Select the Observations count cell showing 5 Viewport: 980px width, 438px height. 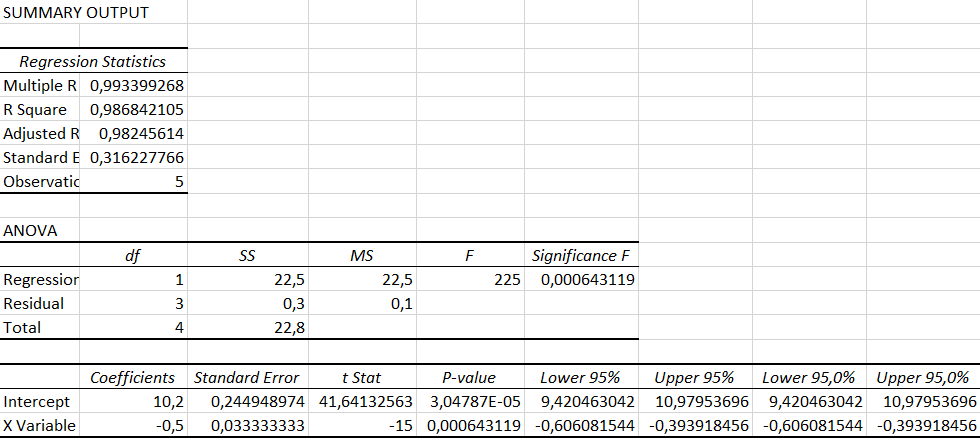point(176,182)
